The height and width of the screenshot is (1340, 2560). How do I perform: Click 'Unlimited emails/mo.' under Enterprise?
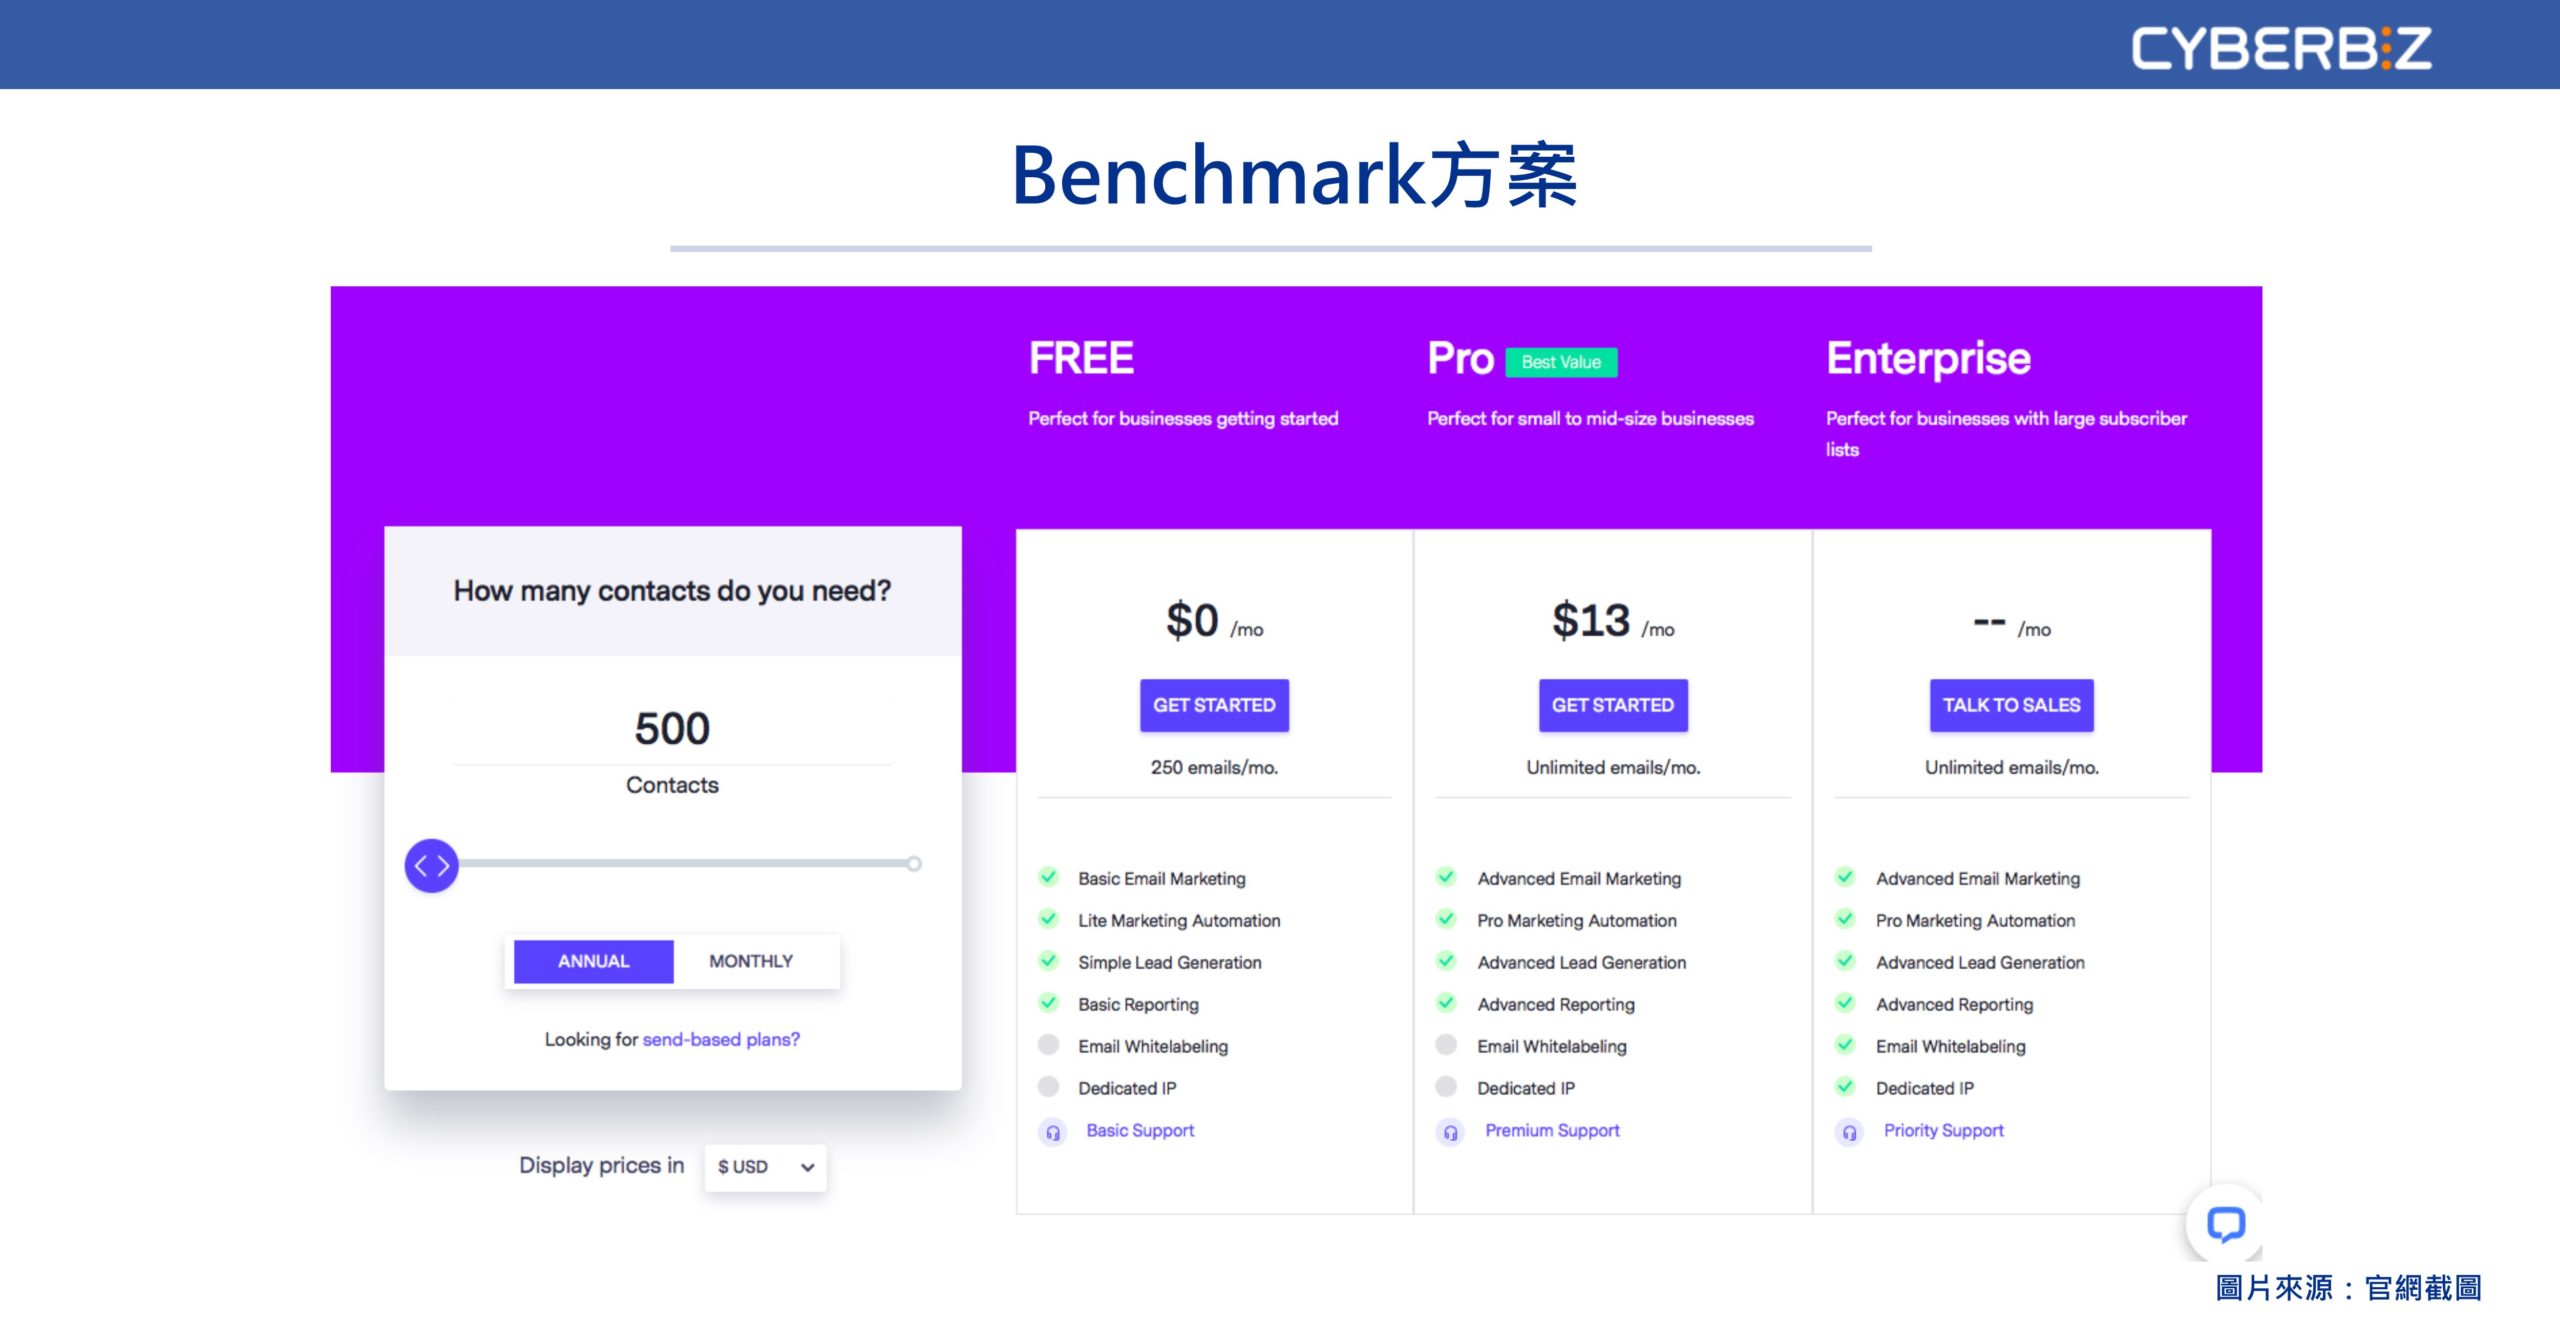pos(2011,767)
